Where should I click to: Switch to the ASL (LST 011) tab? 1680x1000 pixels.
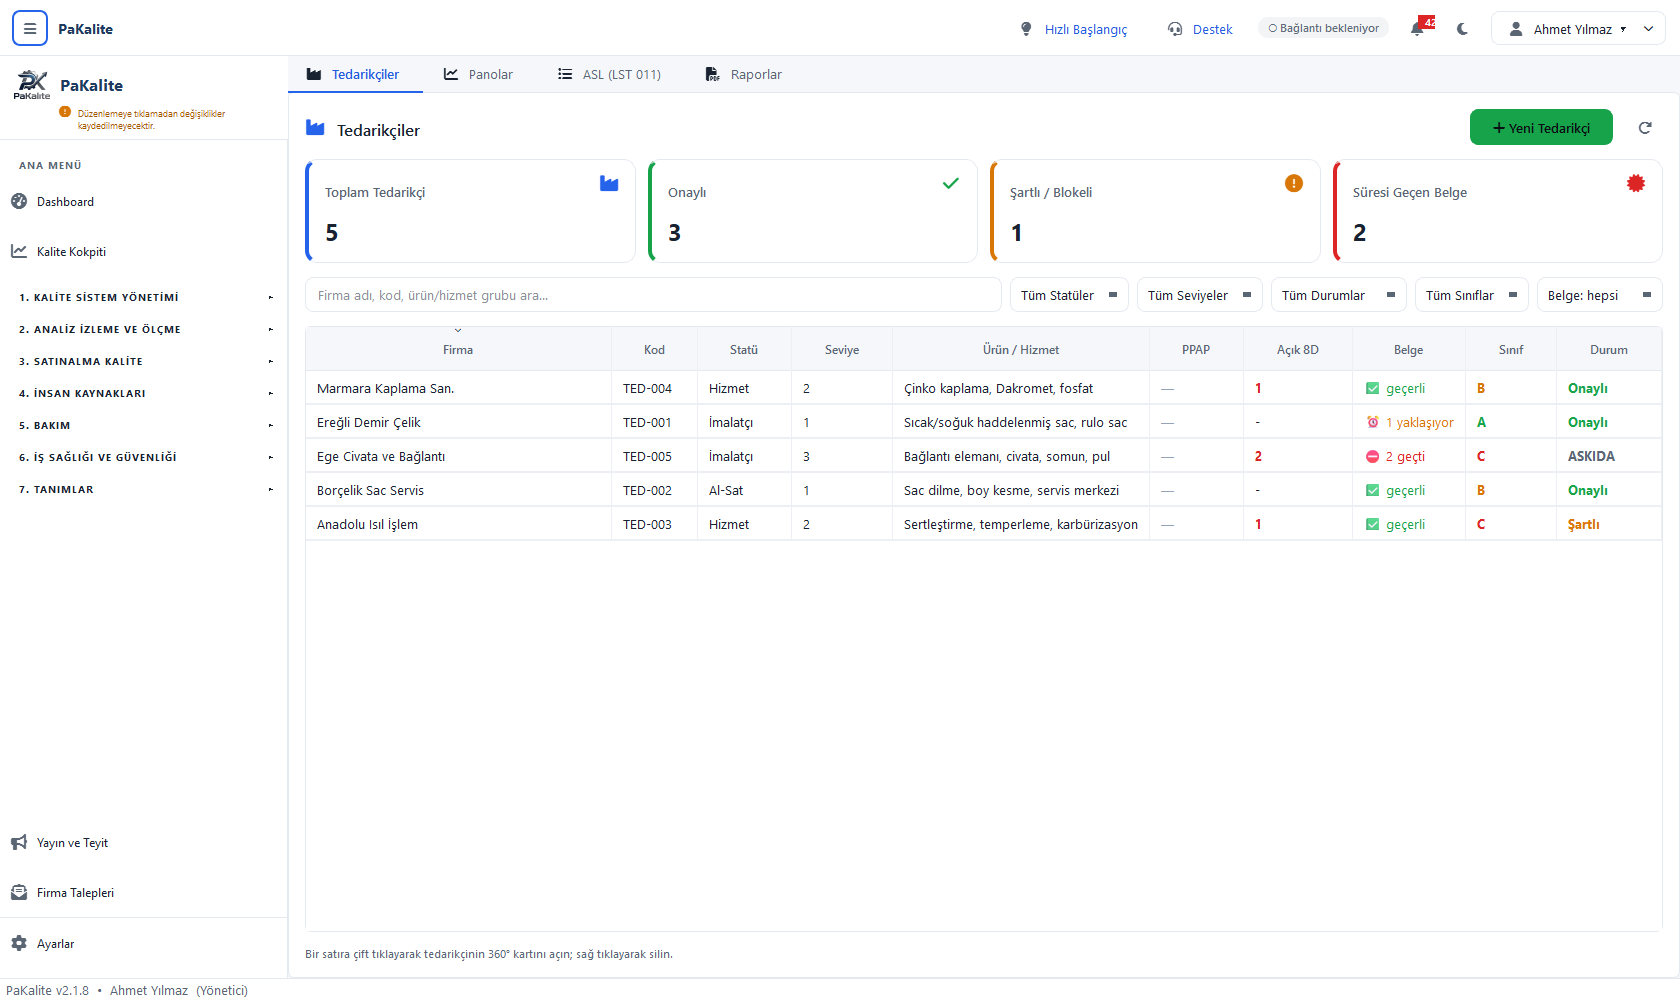point(609,74)
